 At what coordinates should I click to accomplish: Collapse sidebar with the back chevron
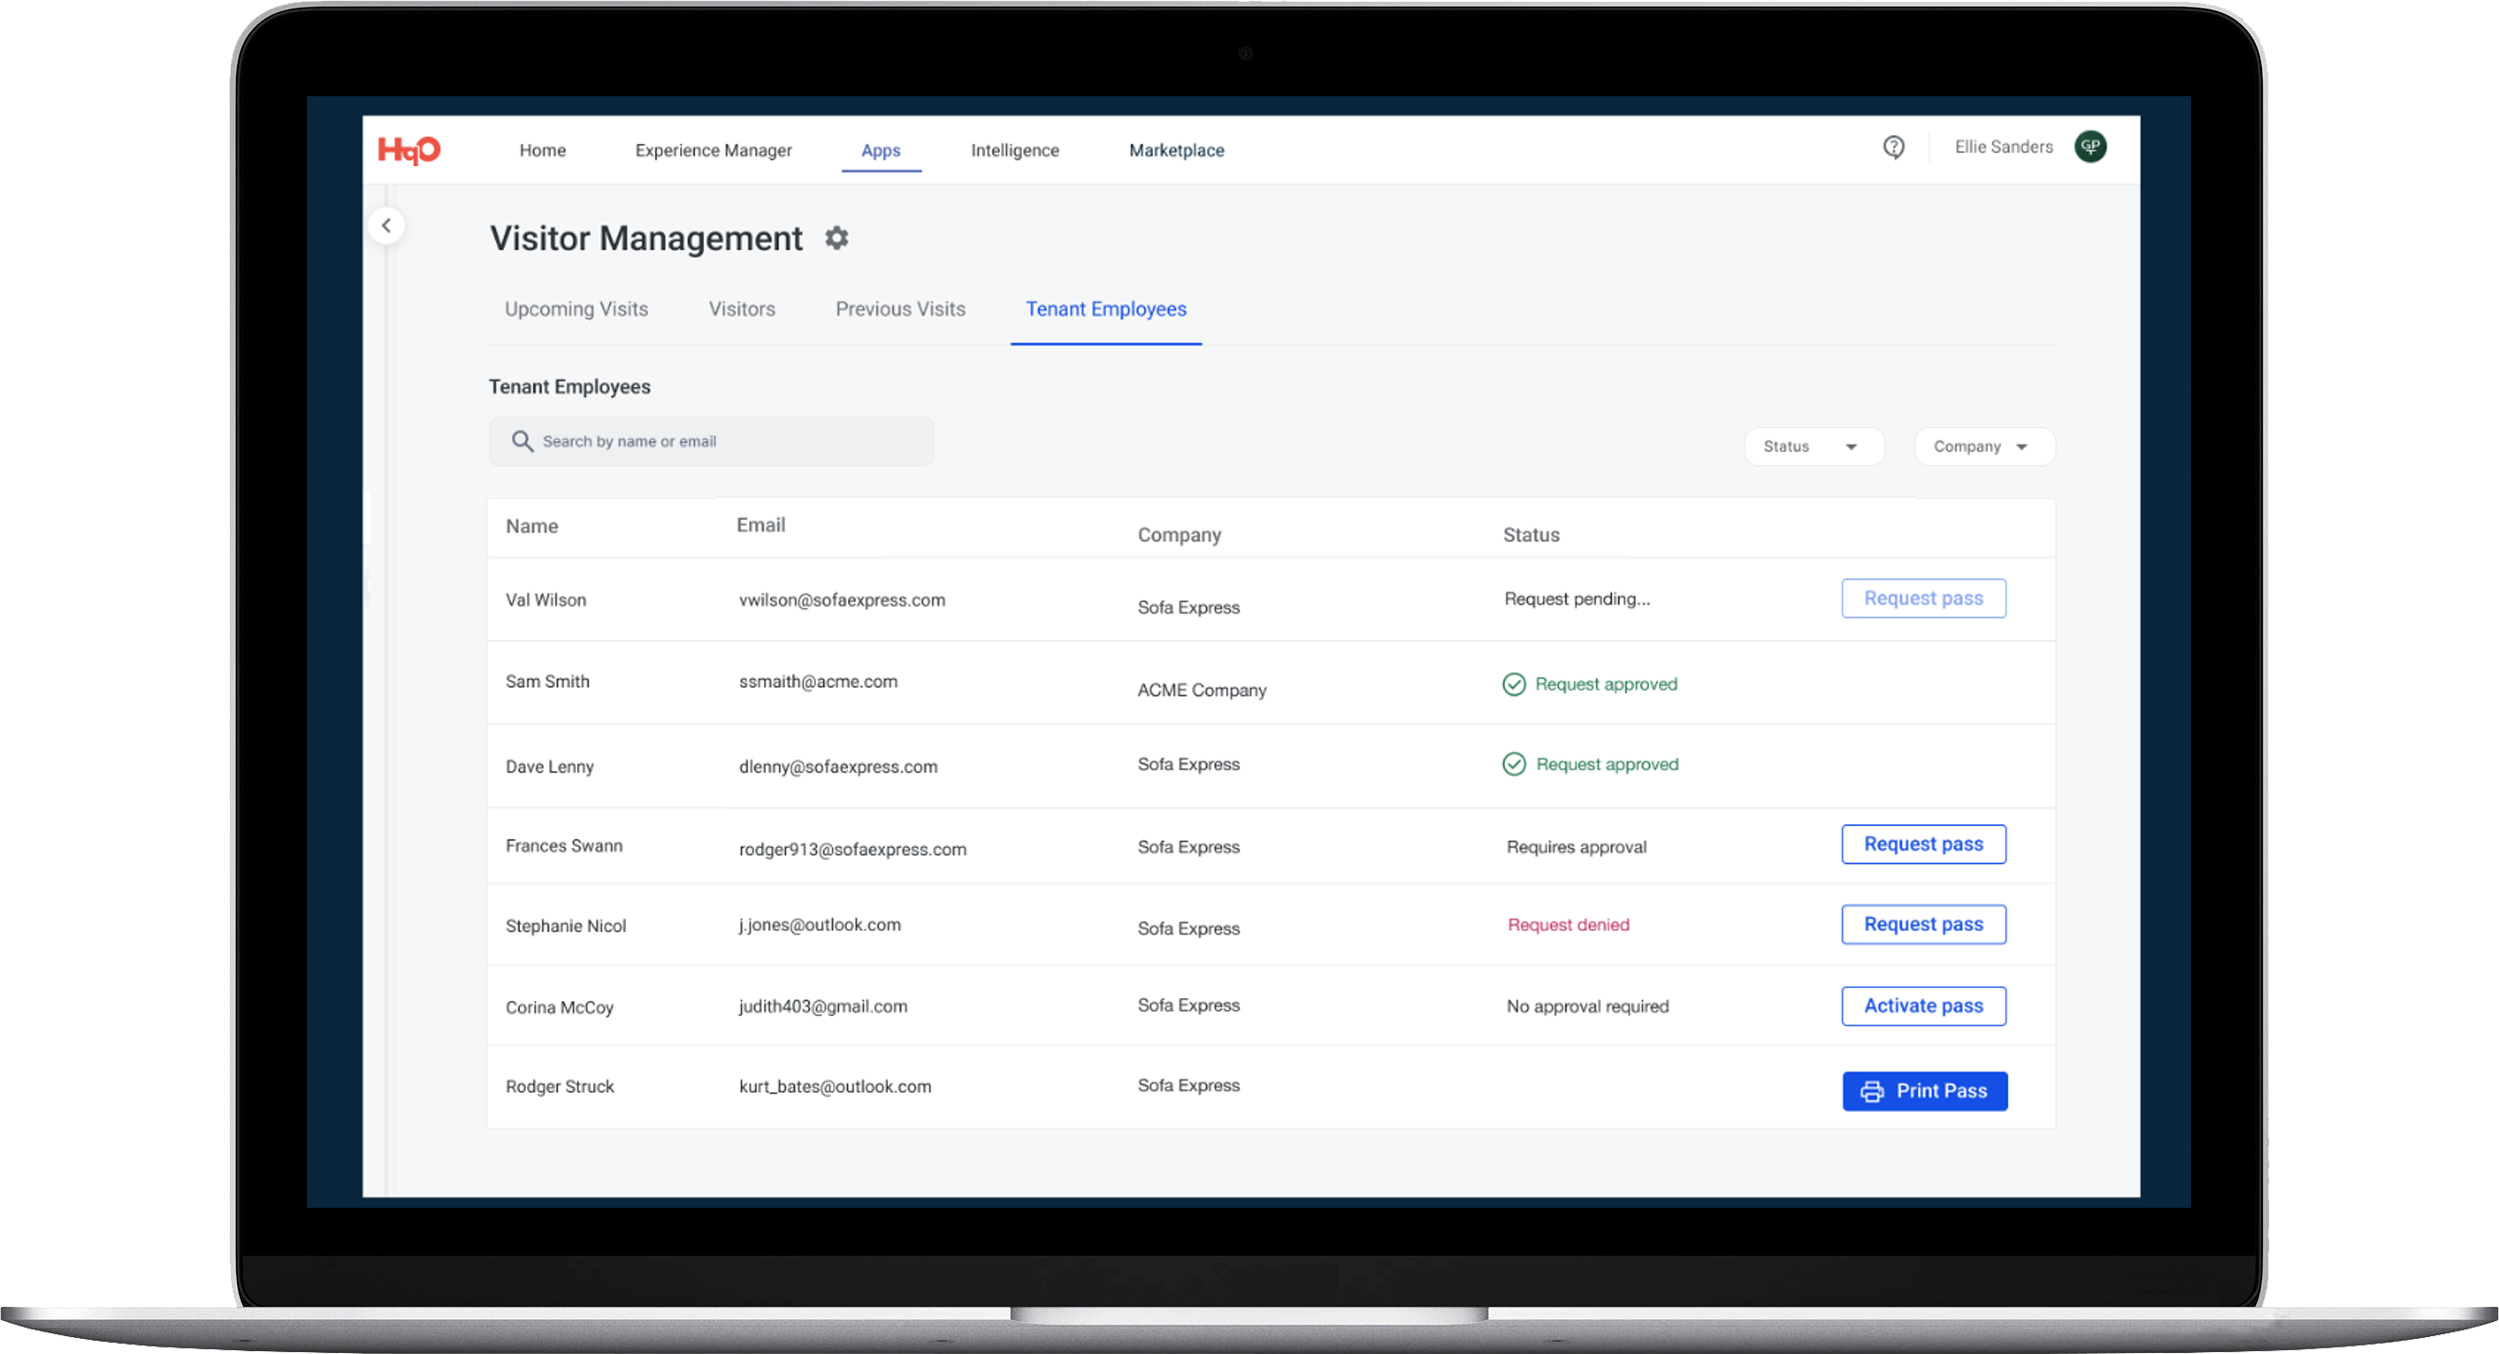click(387, 225)
